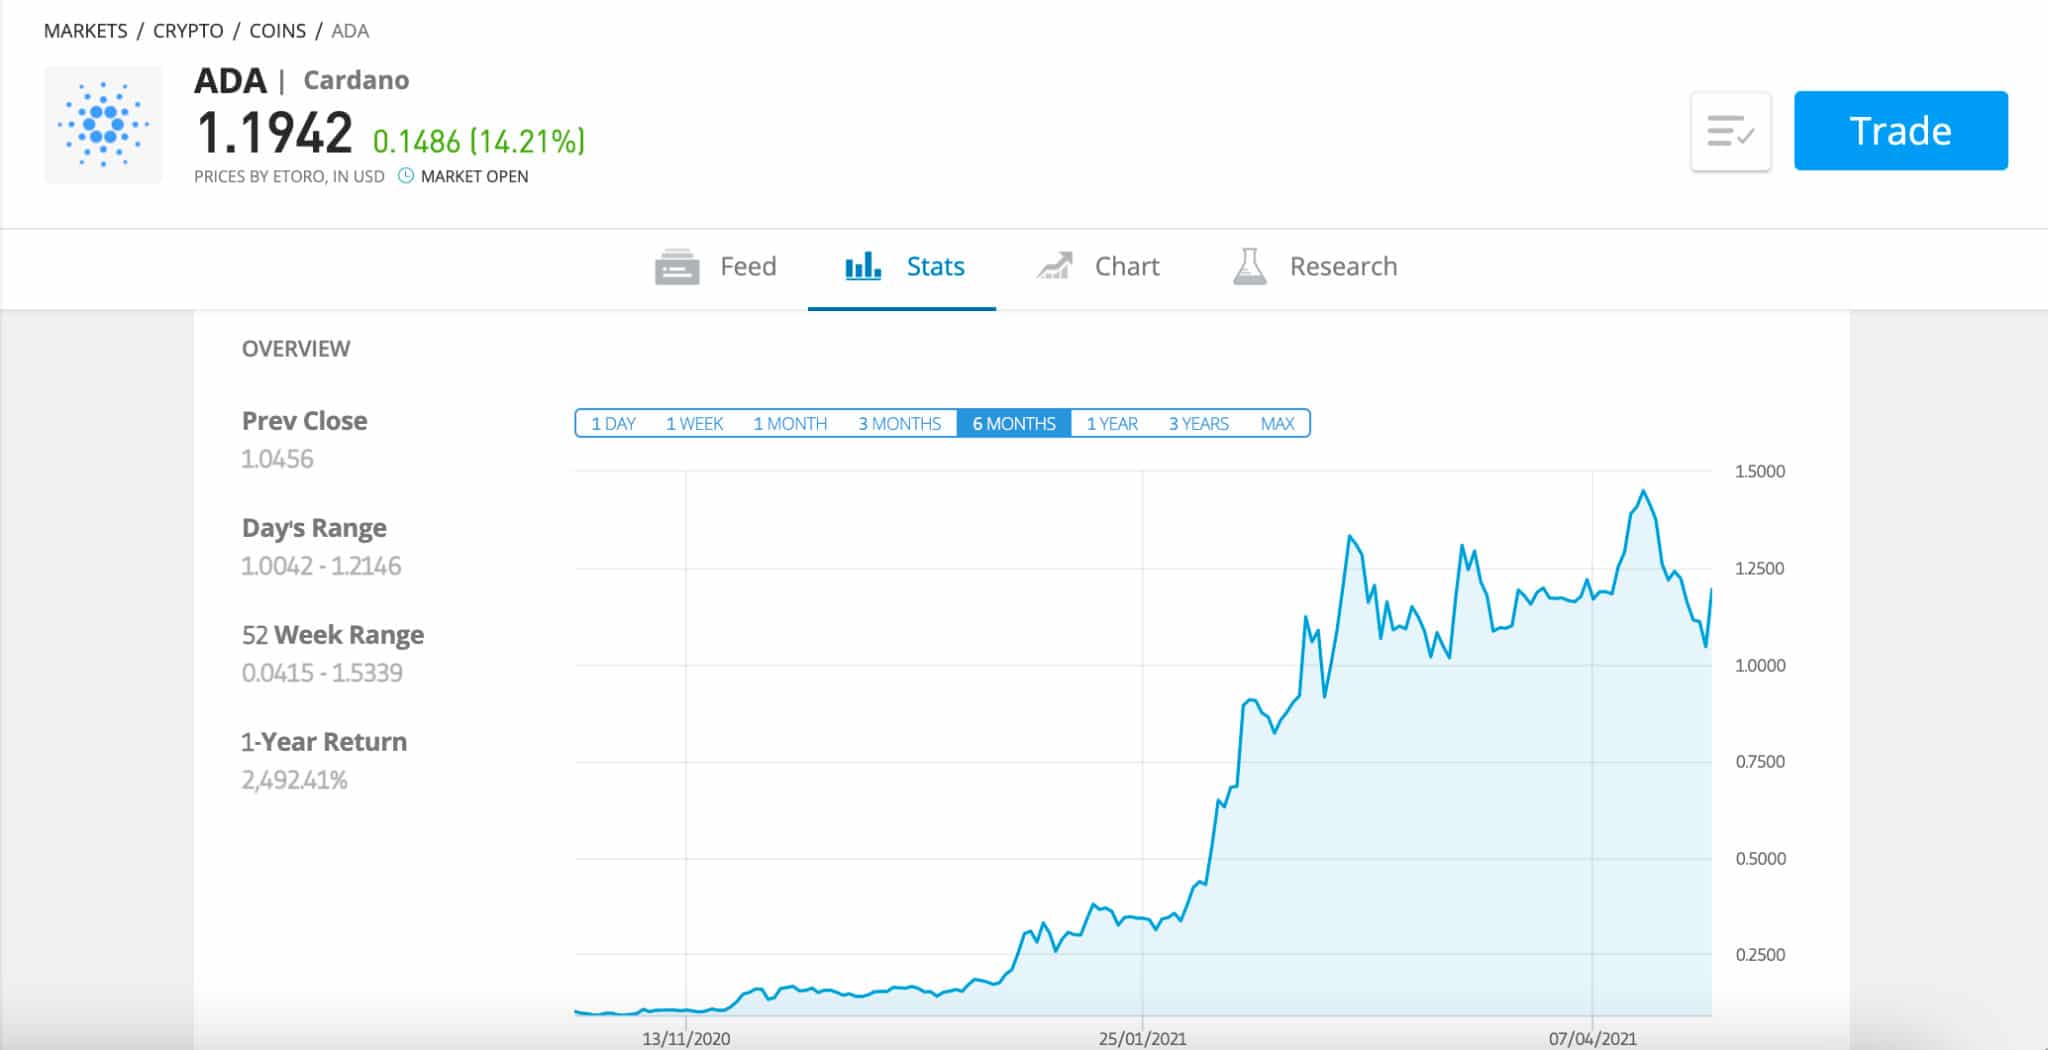Image resolution: width=2048 pixels, height=1050 pixels.
Task: Click the PRICES BY ETORO, IN USD text
Action: click(289, 176)
